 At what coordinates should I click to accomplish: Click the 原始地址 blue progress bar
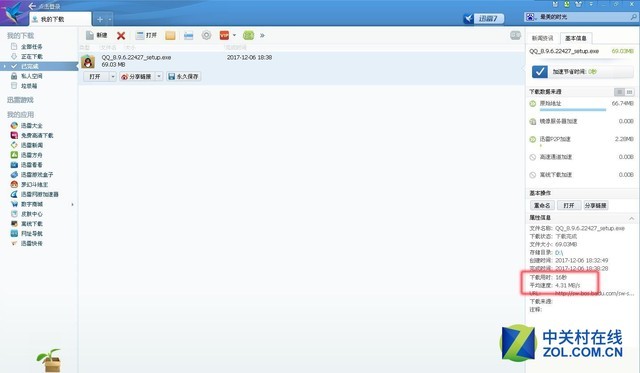(573, 109)
